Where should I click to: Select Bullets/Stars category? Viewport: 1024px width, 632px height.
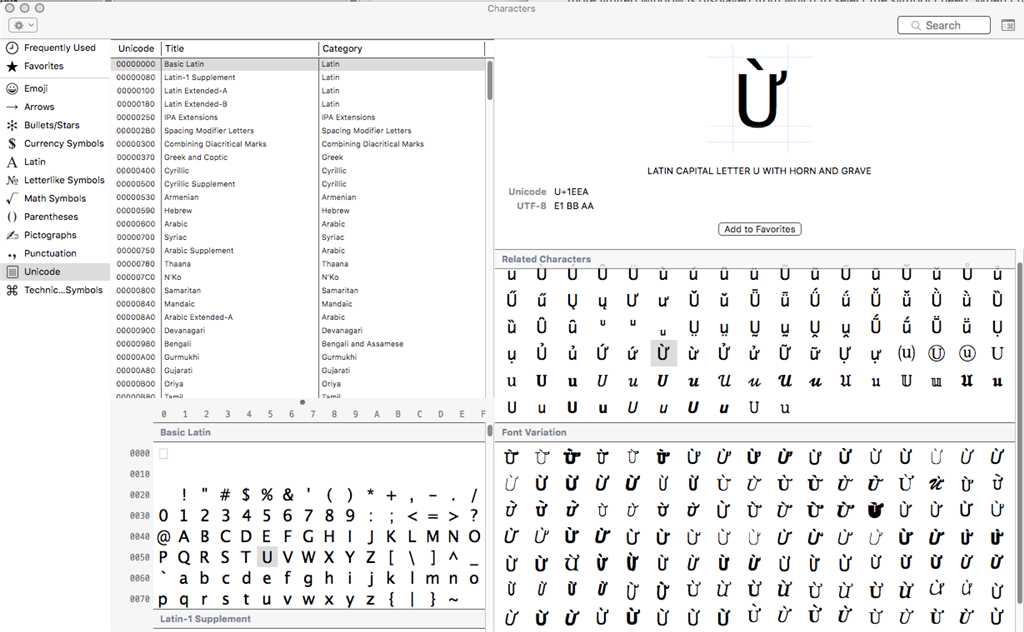click(x=50, y=125)
